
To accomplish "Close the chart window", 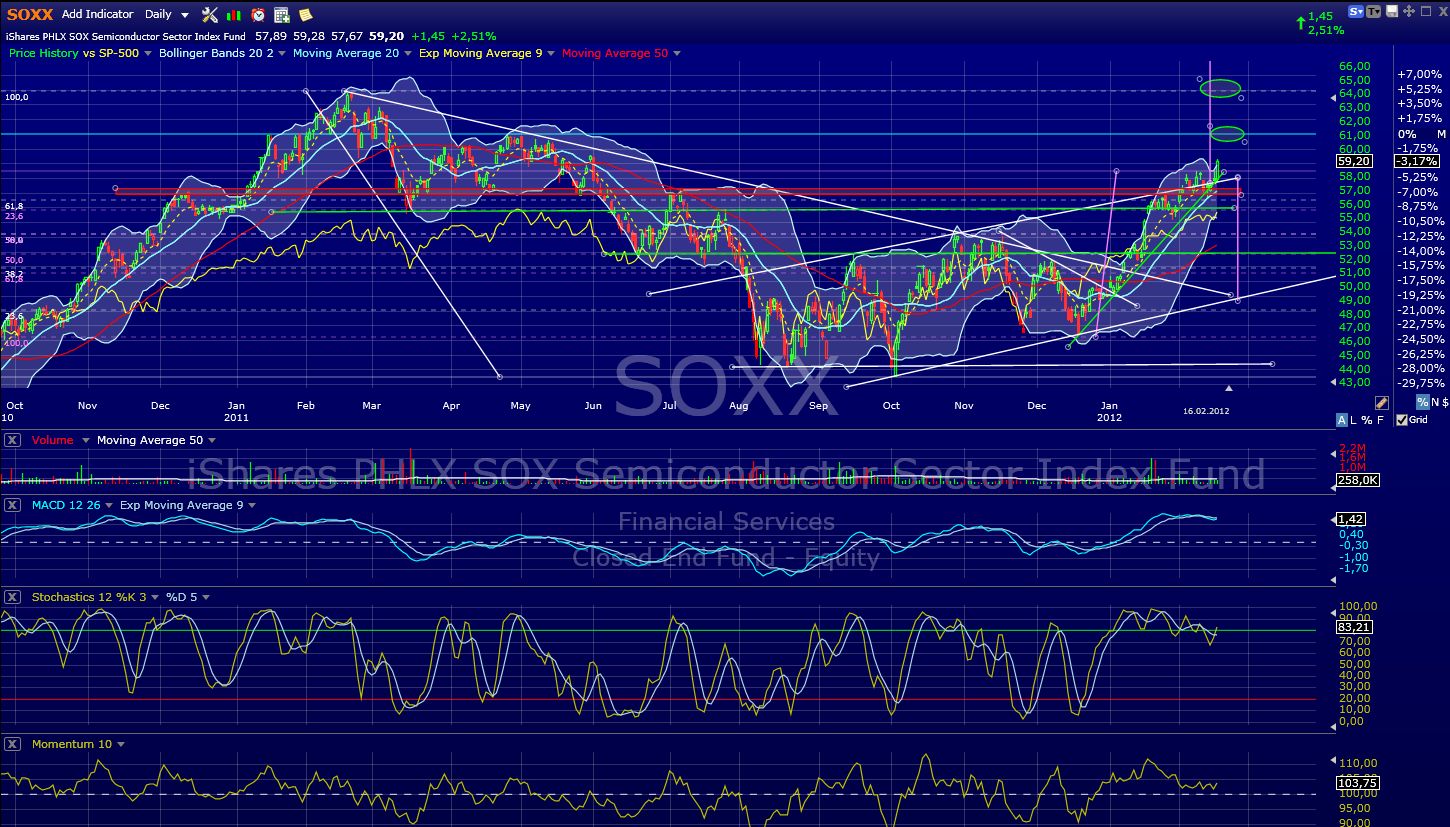I will pyautogui.click(x=1441, y=11).
